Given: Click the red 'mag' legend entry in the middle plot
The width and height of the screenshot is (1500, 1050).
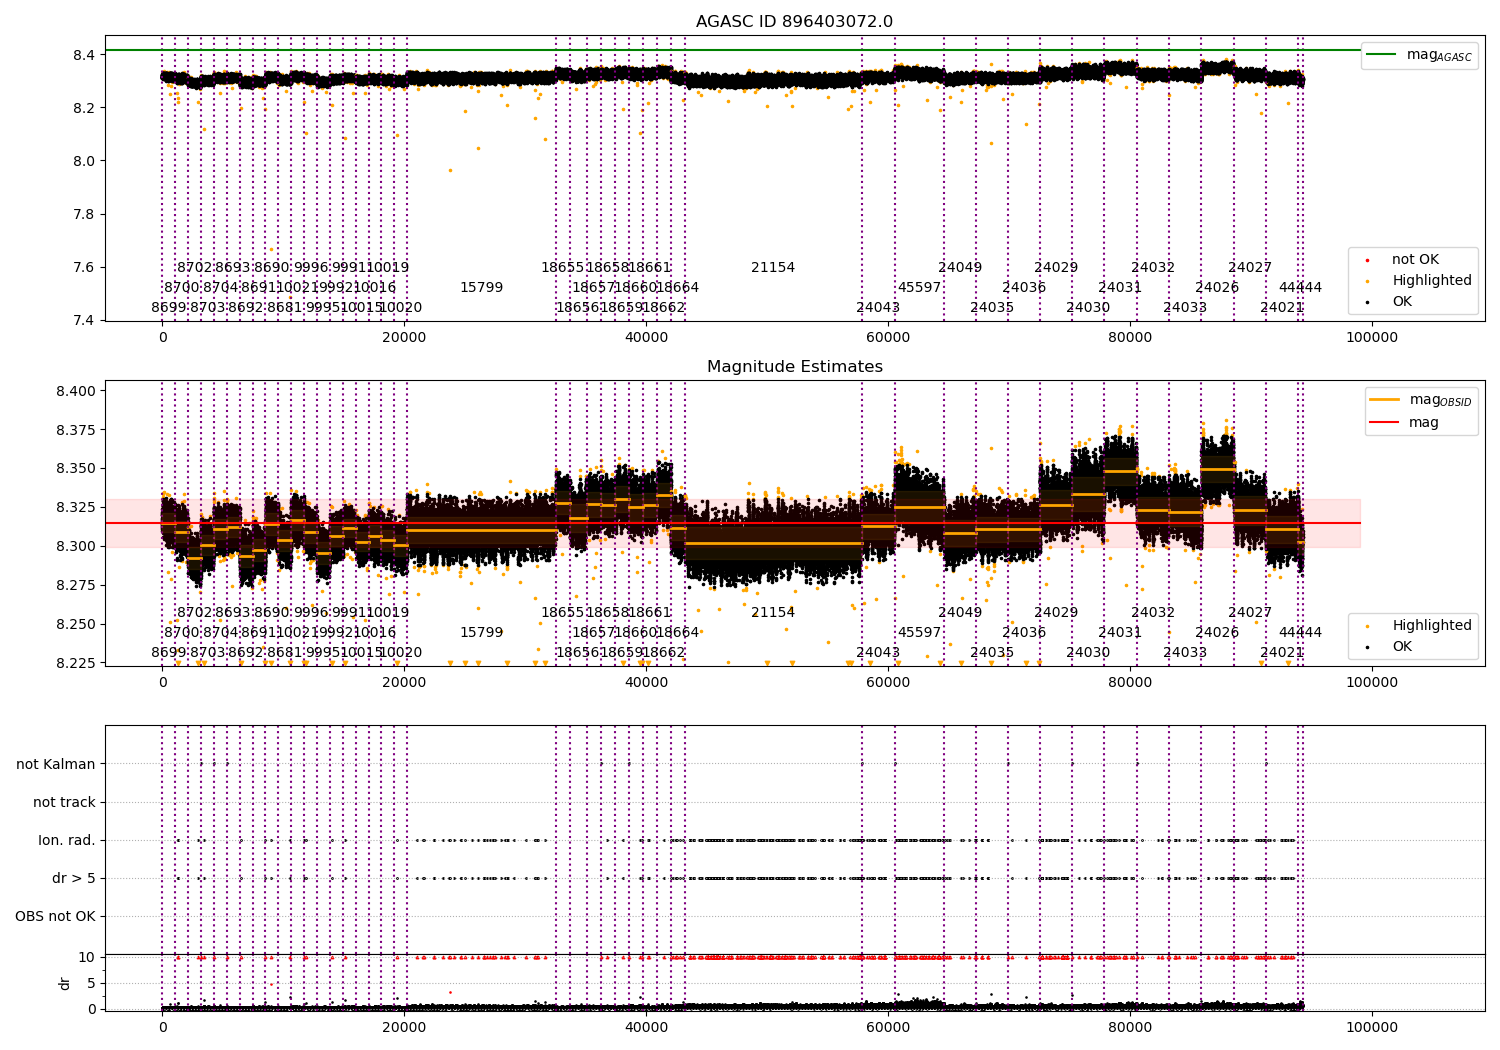Looking at the screenshot, I should pyautogui.click(x=1405, y=422).
